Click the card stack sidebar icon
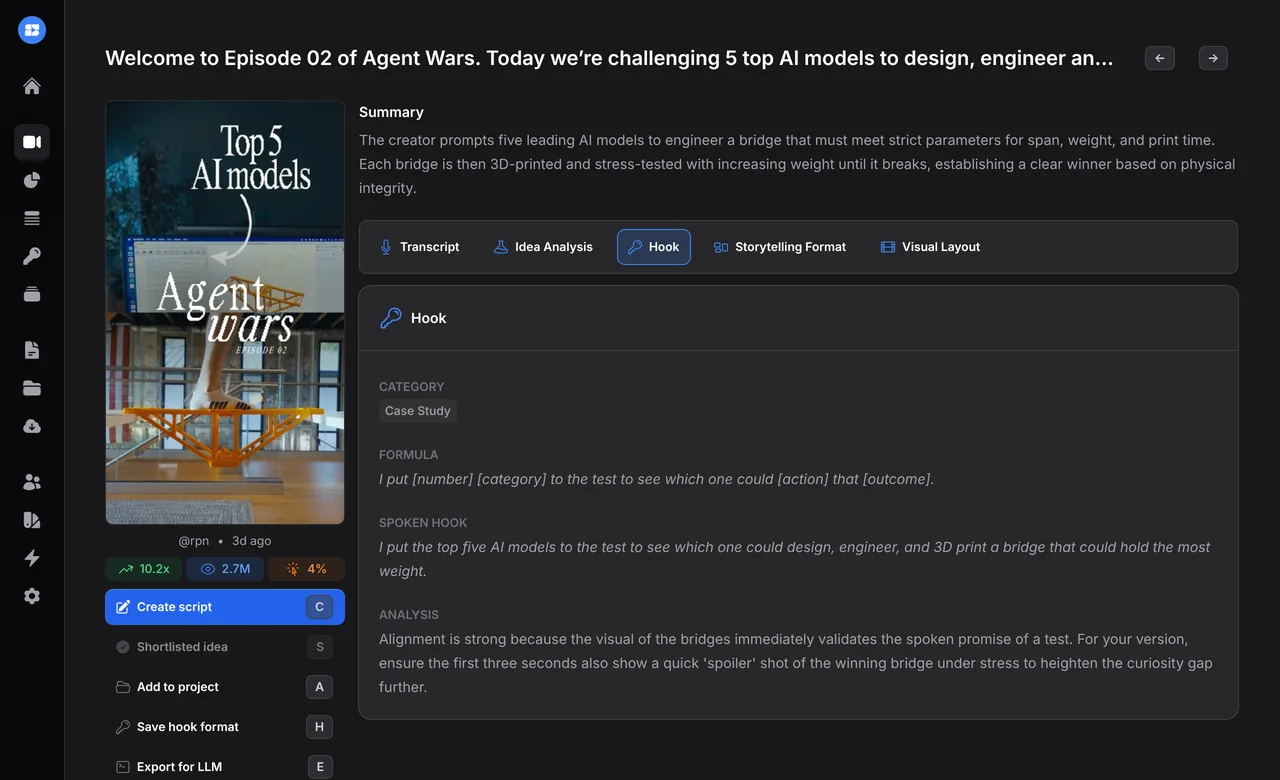The height and width of the screenshot is (780, 1280). (x=32, y=294)
